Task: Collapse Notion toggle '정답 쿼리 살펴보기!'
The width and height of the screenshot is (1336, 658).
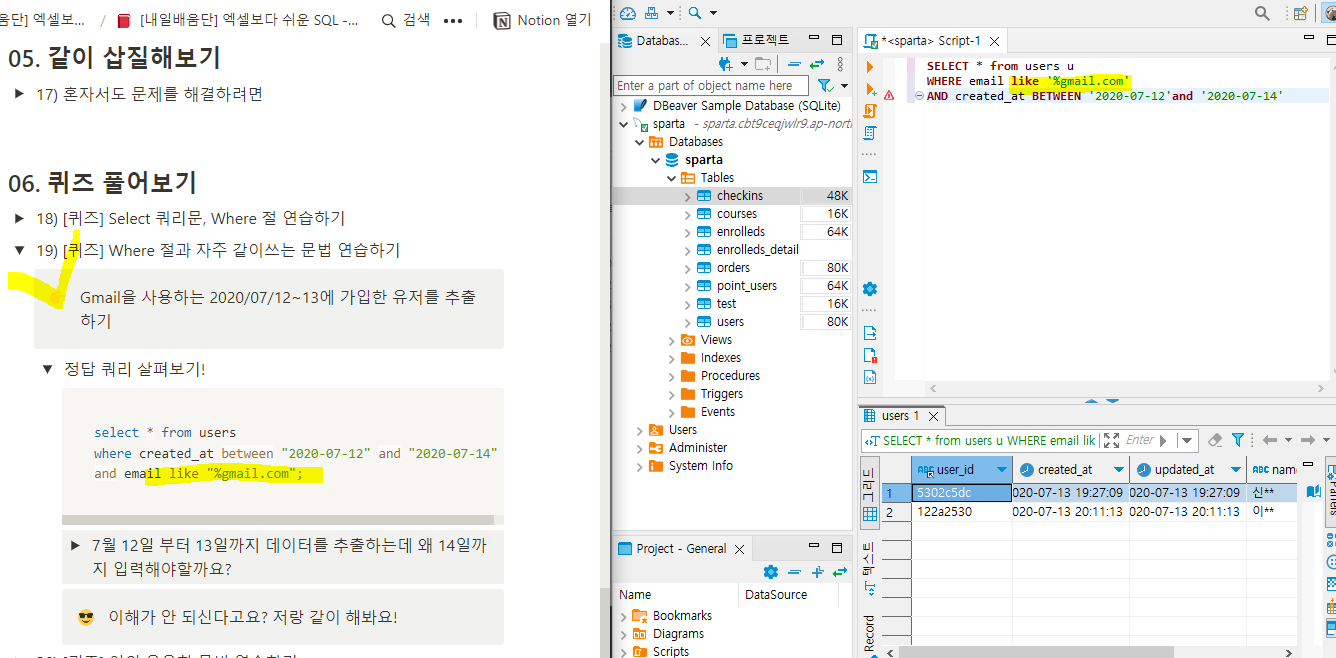Action: [x=47, y=369]
